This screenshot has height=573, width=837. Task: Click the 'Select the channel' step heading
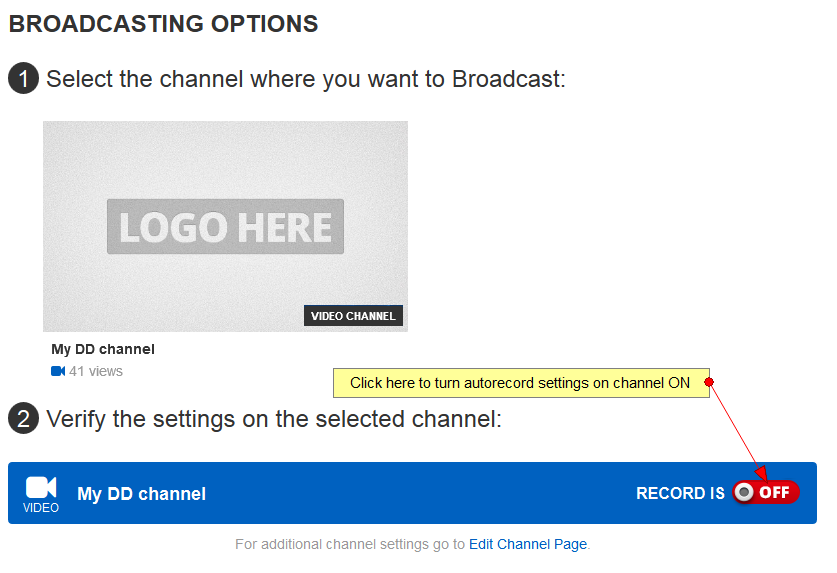coord(306,79)
